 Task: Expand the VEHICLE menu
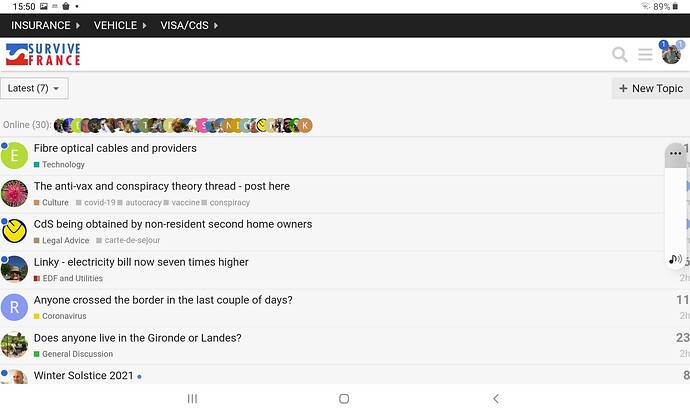click(x=120, y=26)
